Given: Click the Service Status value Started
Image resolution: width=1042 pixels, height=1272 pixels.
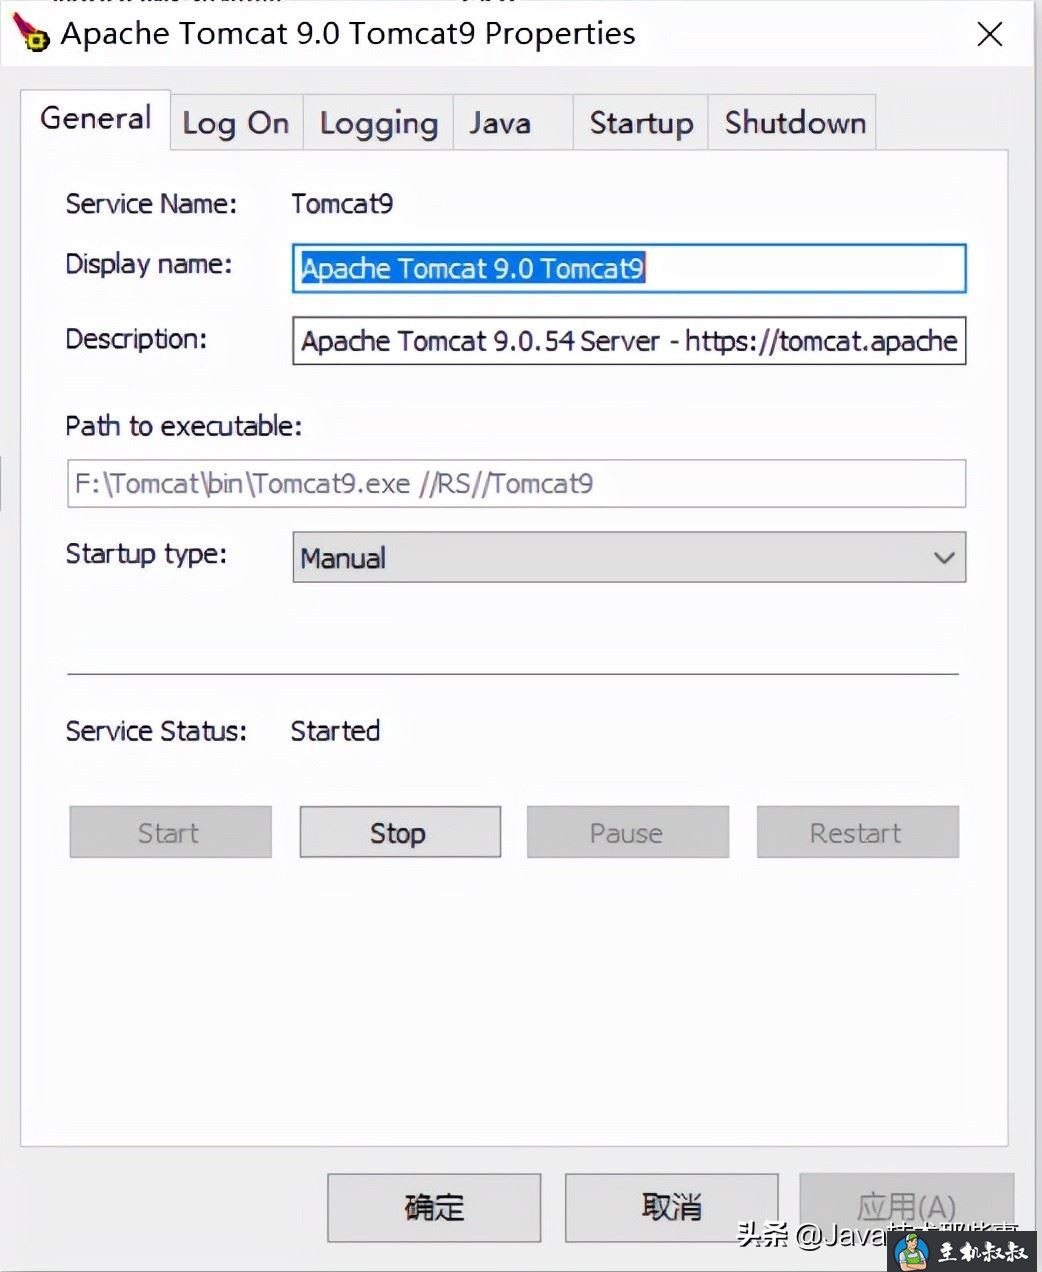Looking at the screenshot, I should click(335, 731).
